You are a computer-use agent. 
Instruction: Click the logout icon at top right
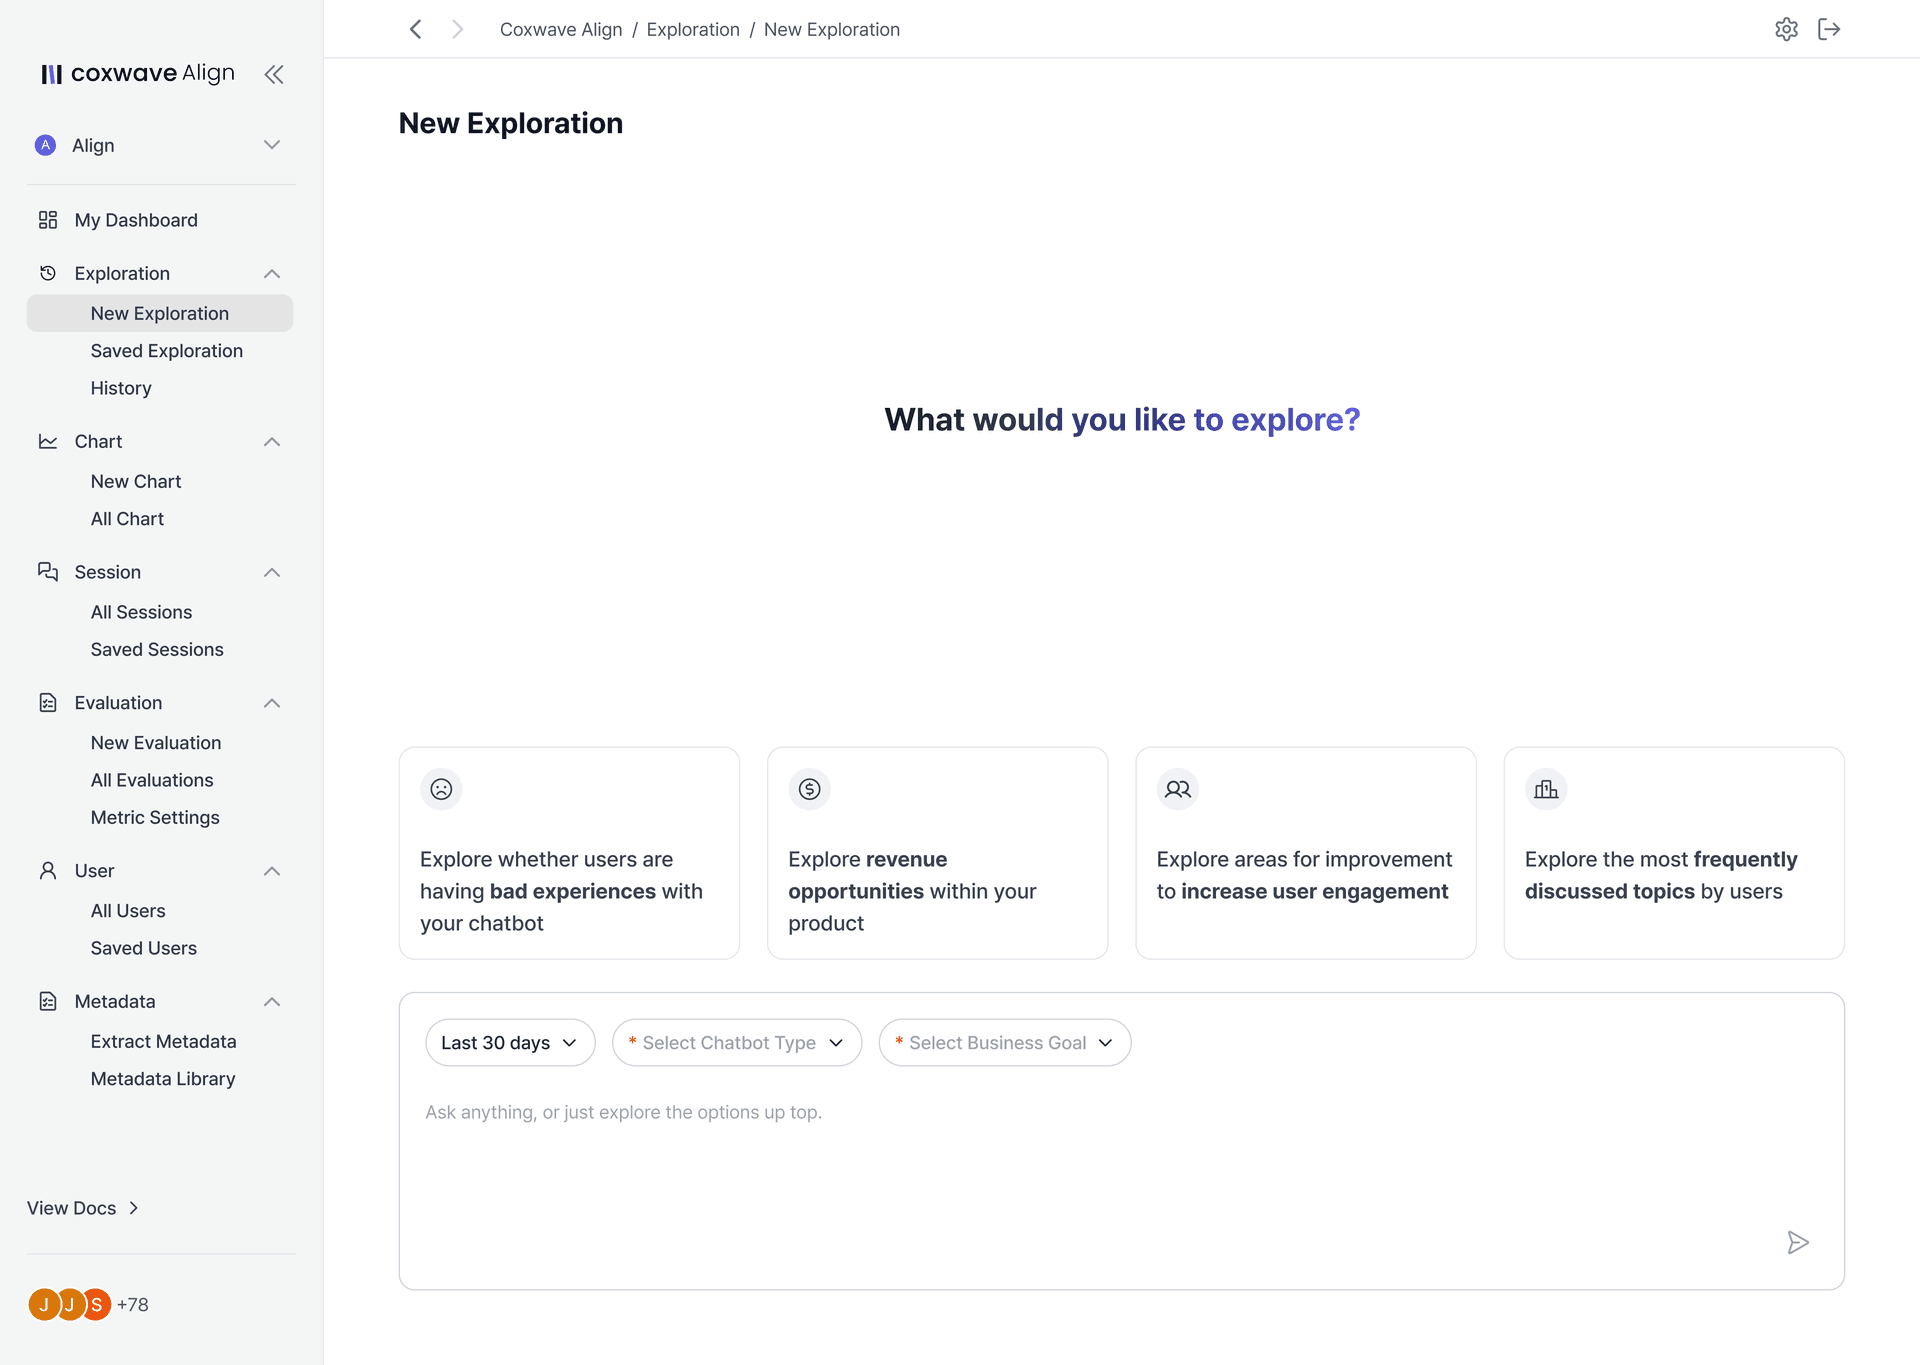1830,29
